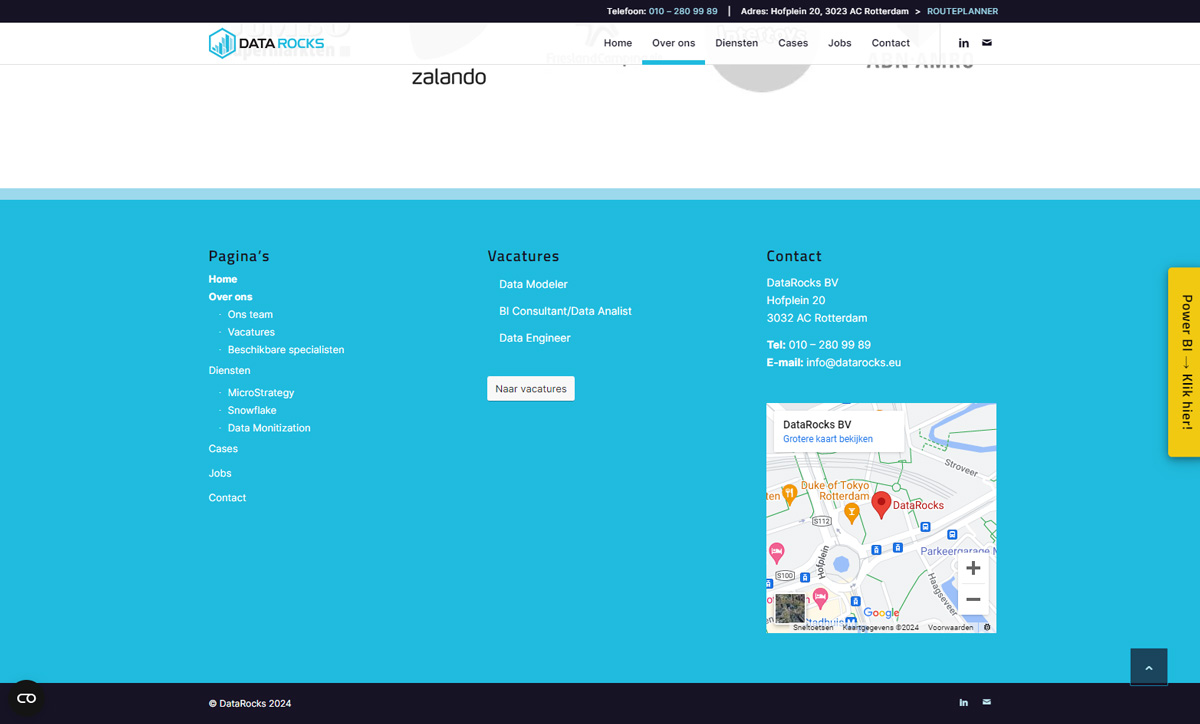Click the Naar vacatures button
The image size is (1200, 724).
pos(531,388)
